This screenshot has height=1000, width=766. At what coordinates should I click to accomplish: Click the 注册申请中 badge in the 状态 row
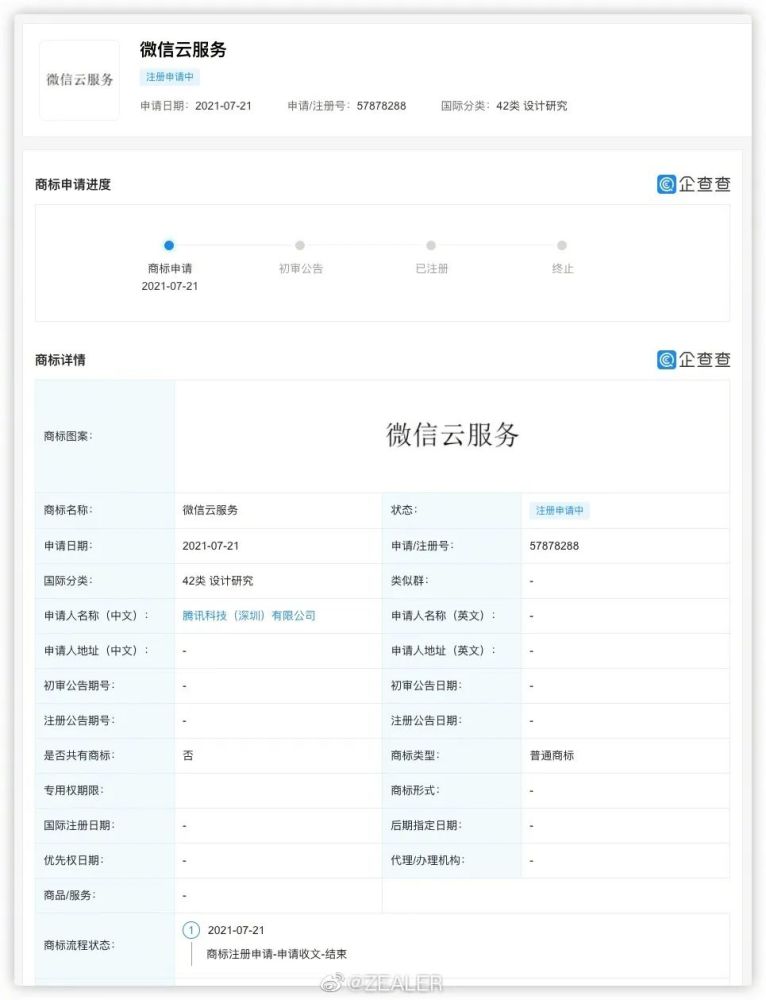point(559,510)
